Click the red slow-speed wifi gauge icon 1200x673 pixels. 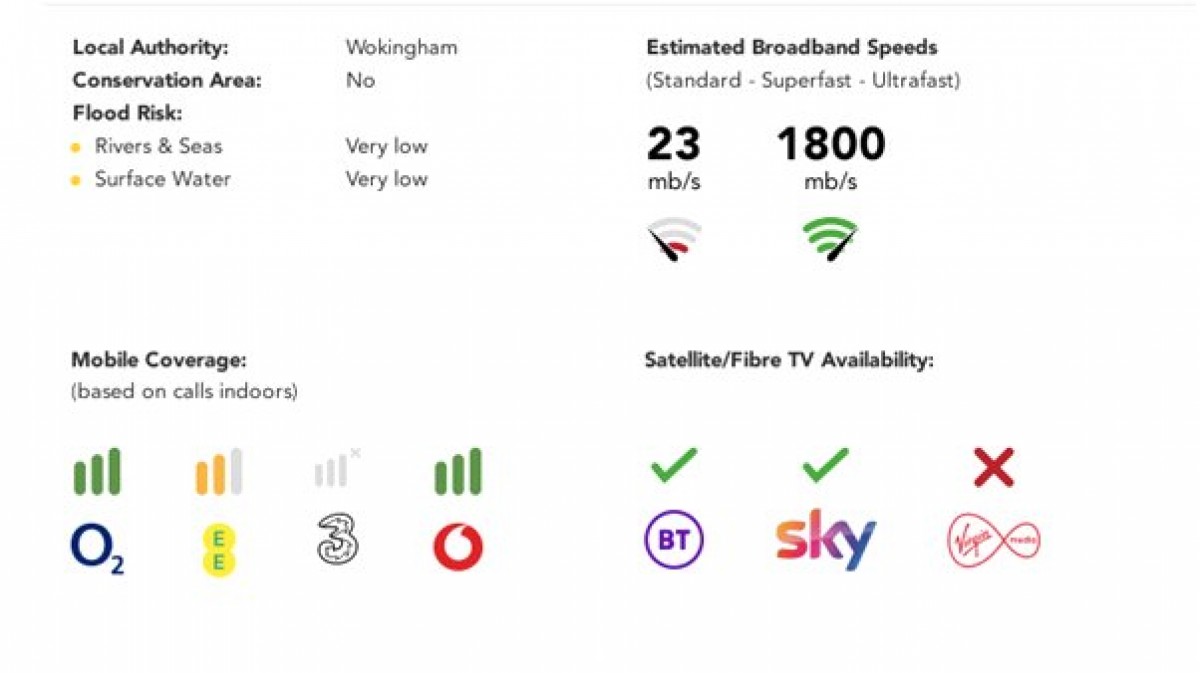[674, 241]
